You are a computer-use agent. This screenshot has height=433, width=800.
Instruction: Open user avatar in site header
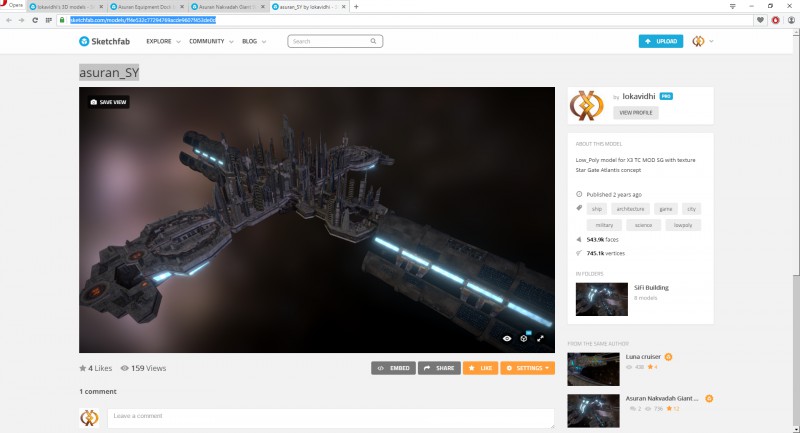click(698, 41)
